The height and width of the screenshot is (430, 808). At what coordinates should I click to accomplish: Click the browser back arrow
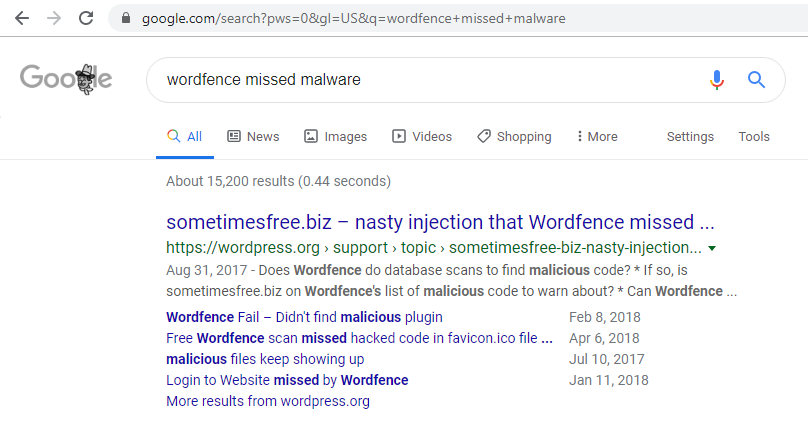tap(22, 19)
